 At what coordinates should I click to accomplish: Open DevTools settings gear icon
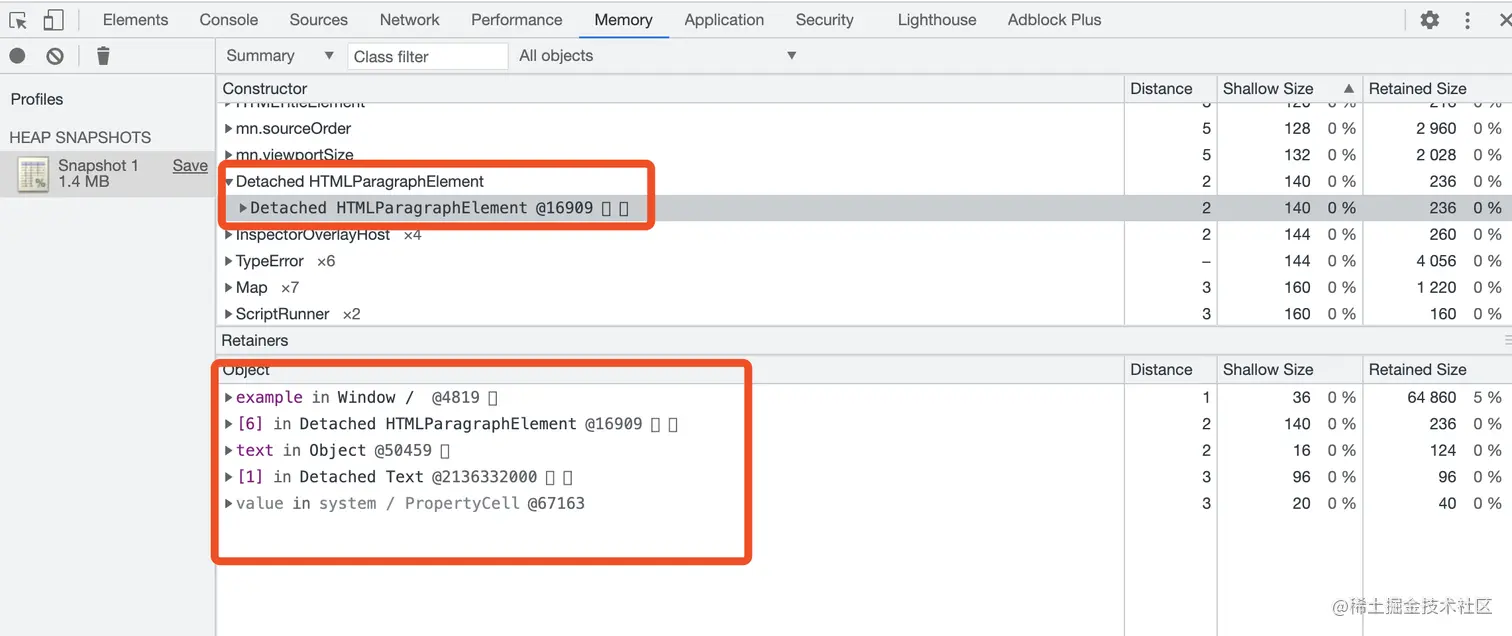pyautogui.click(x=1430, y=20)
